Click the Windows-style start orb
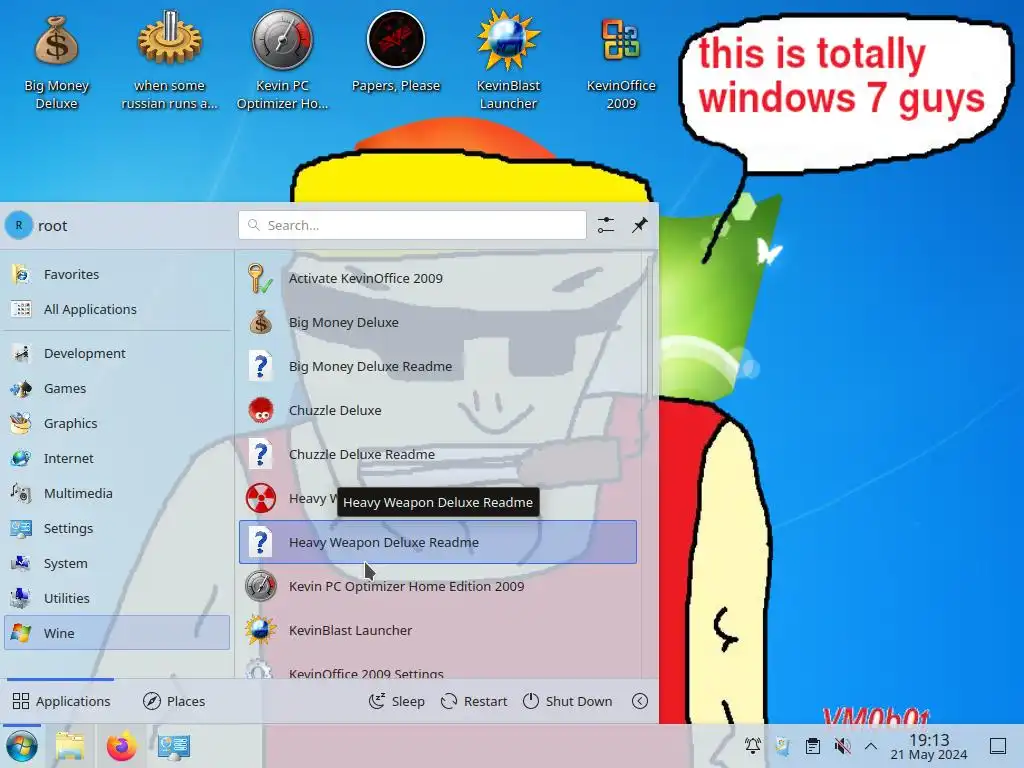The height and width of the screenshot is (768, 1024). [22, 746]
